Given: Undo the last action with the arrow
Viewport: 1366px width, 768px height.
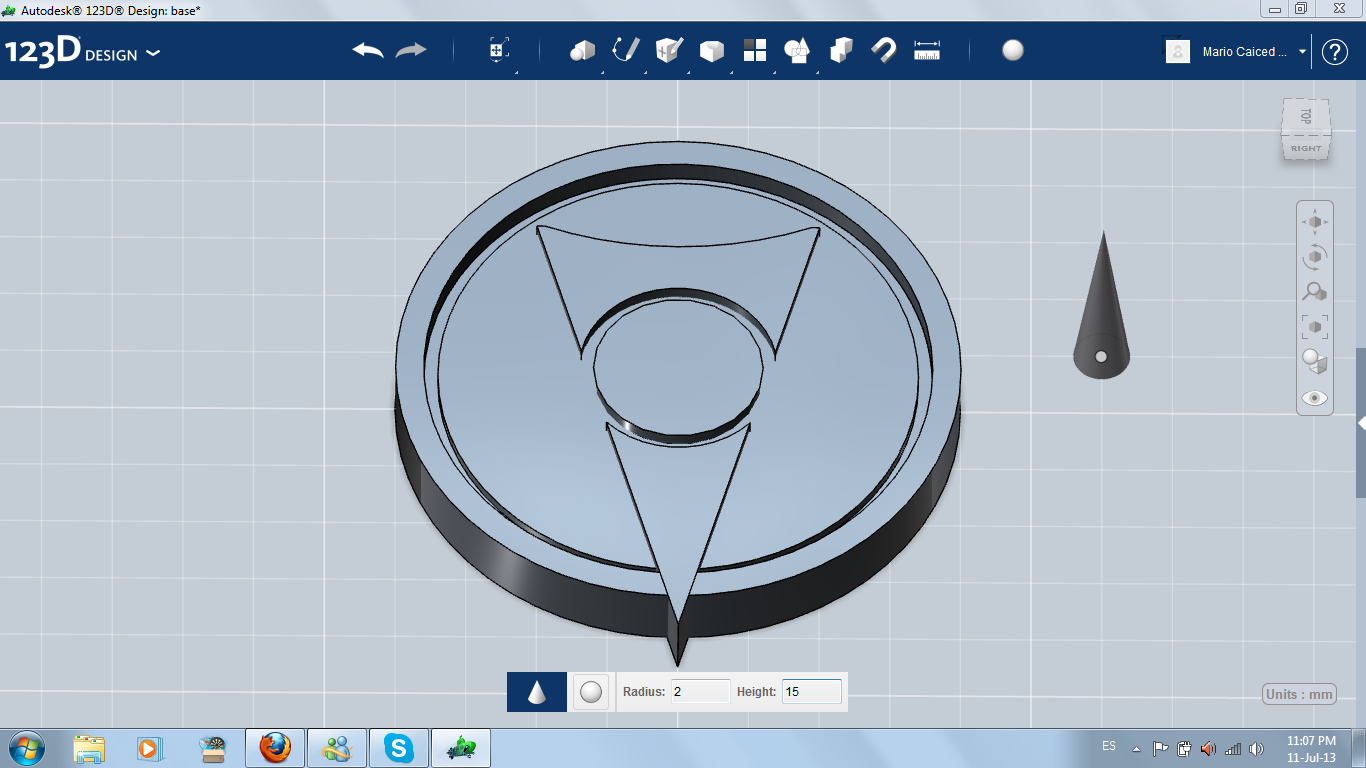Looking at the screenshot, I should [368, 50].
